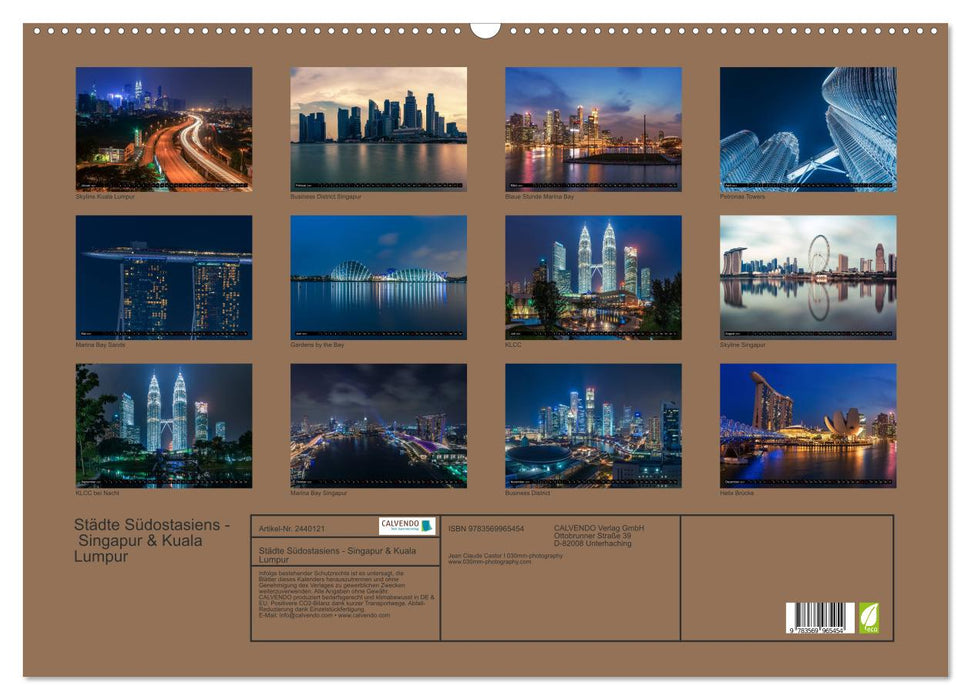Open the Marina Bay Singapur aerial photo
The height and width of the screenshot is (700, 971).
click(378, 426)
